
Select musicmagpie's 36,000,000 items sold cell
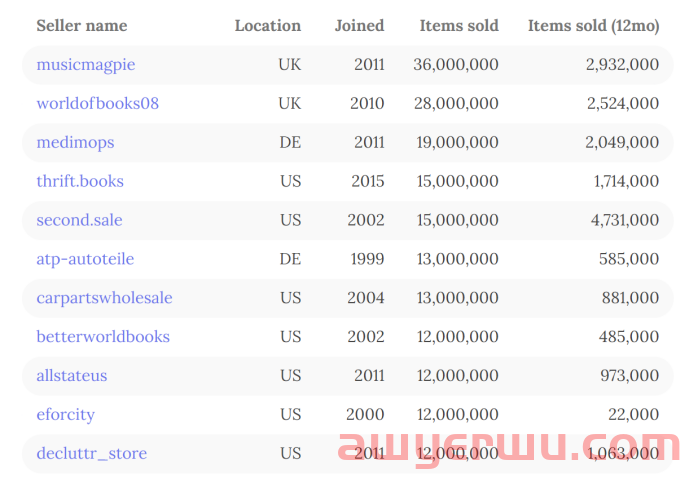tap(456, 65)
